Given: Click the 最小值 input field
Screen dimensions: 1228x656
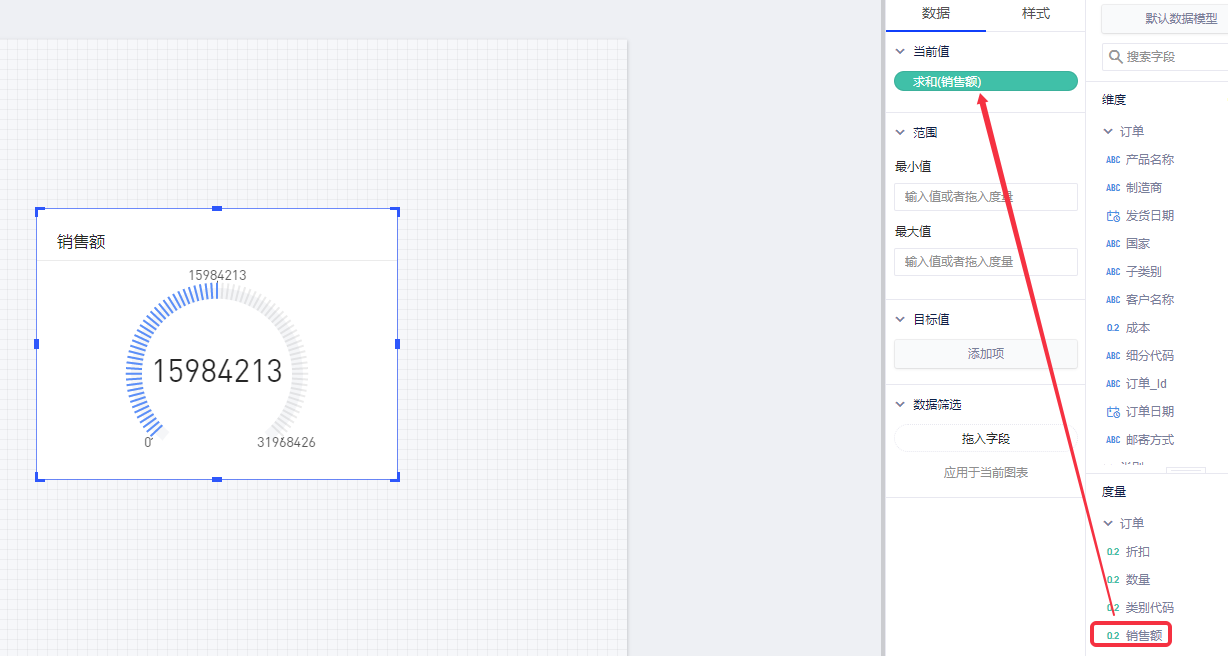Looking at the screenshot, I should pyautogui.click(x=985, y=197).
